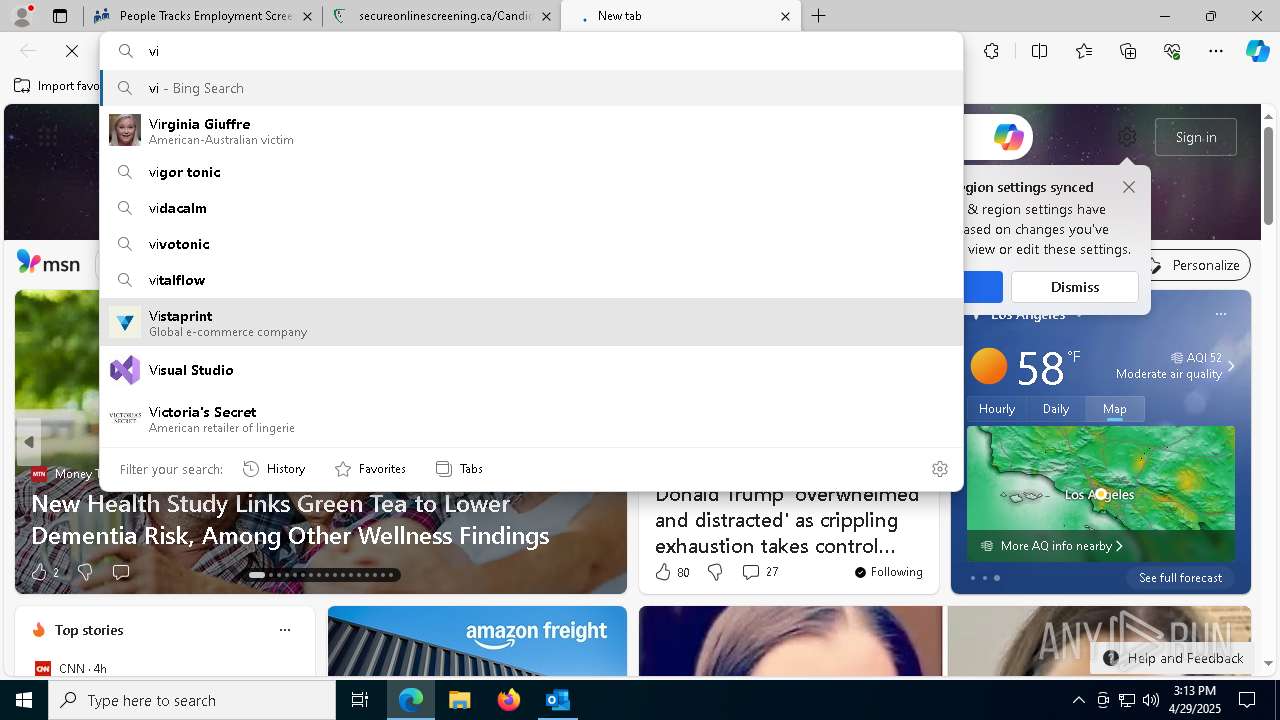Expand the Los Angeles location dropdown

click(x=1079, y=315)
